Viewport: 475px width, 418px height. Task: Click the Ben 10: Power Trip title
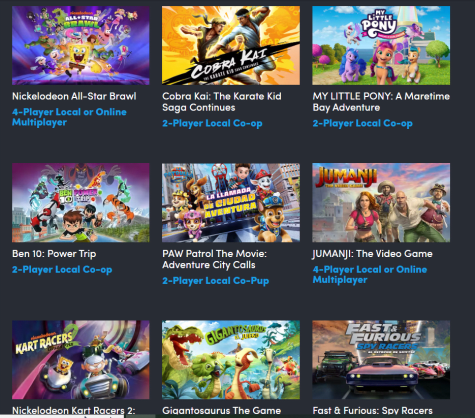click(54, 254)
